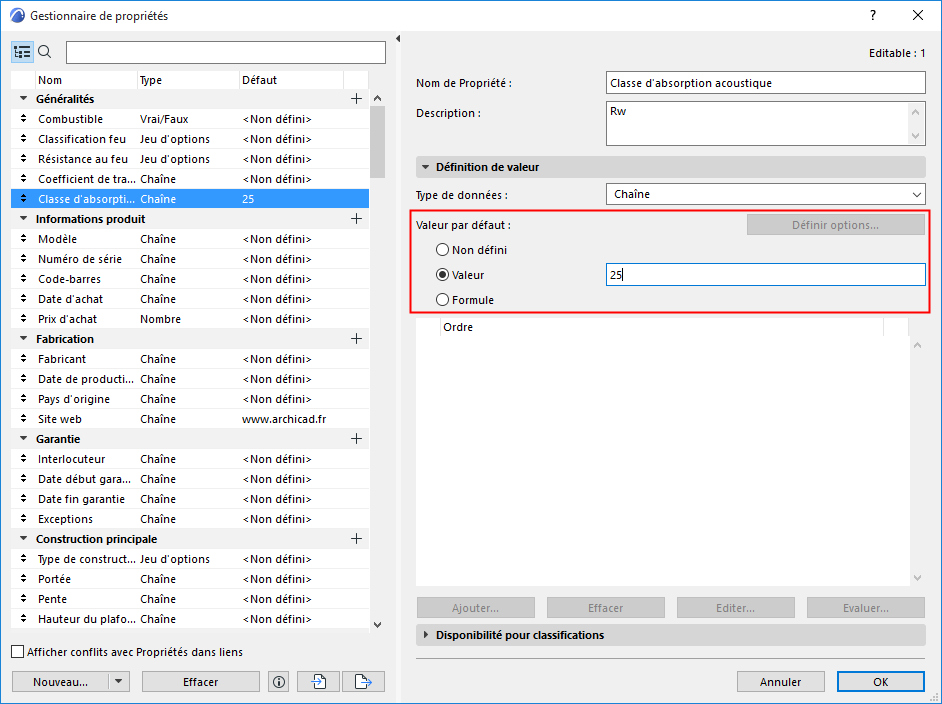Switch to the tree list view icon
The width and height of the screenshot is (942, 704).
coord(22,52)
